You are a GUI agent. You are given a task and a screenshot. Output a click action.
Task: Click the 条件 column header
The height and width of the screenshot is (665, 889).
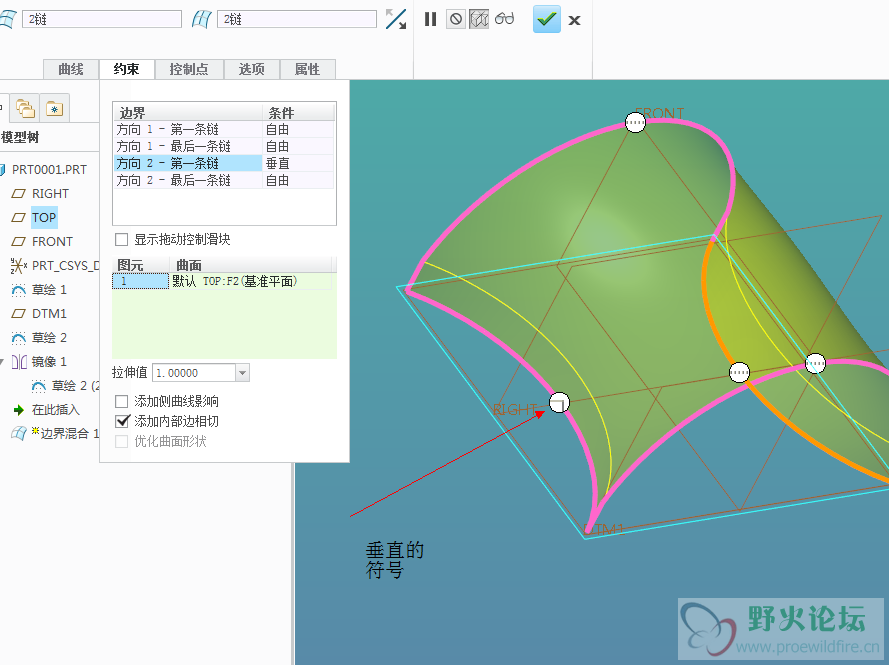click(298, 112)
